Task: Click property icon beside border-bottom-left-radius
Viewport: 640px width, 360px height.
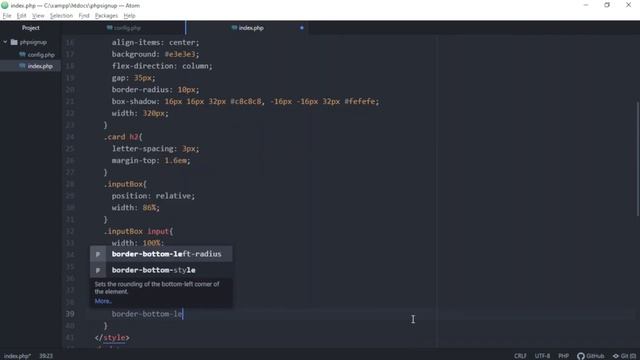Action: tap(98, 254)
